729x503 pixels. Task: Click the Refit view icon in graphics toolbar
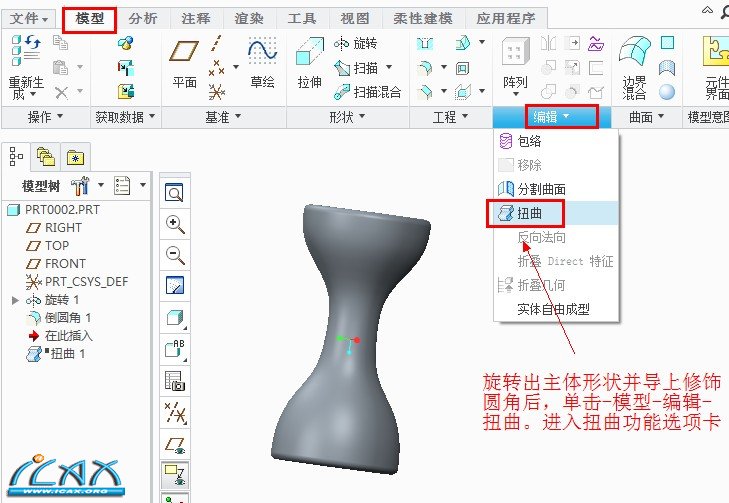click(174, 192)
